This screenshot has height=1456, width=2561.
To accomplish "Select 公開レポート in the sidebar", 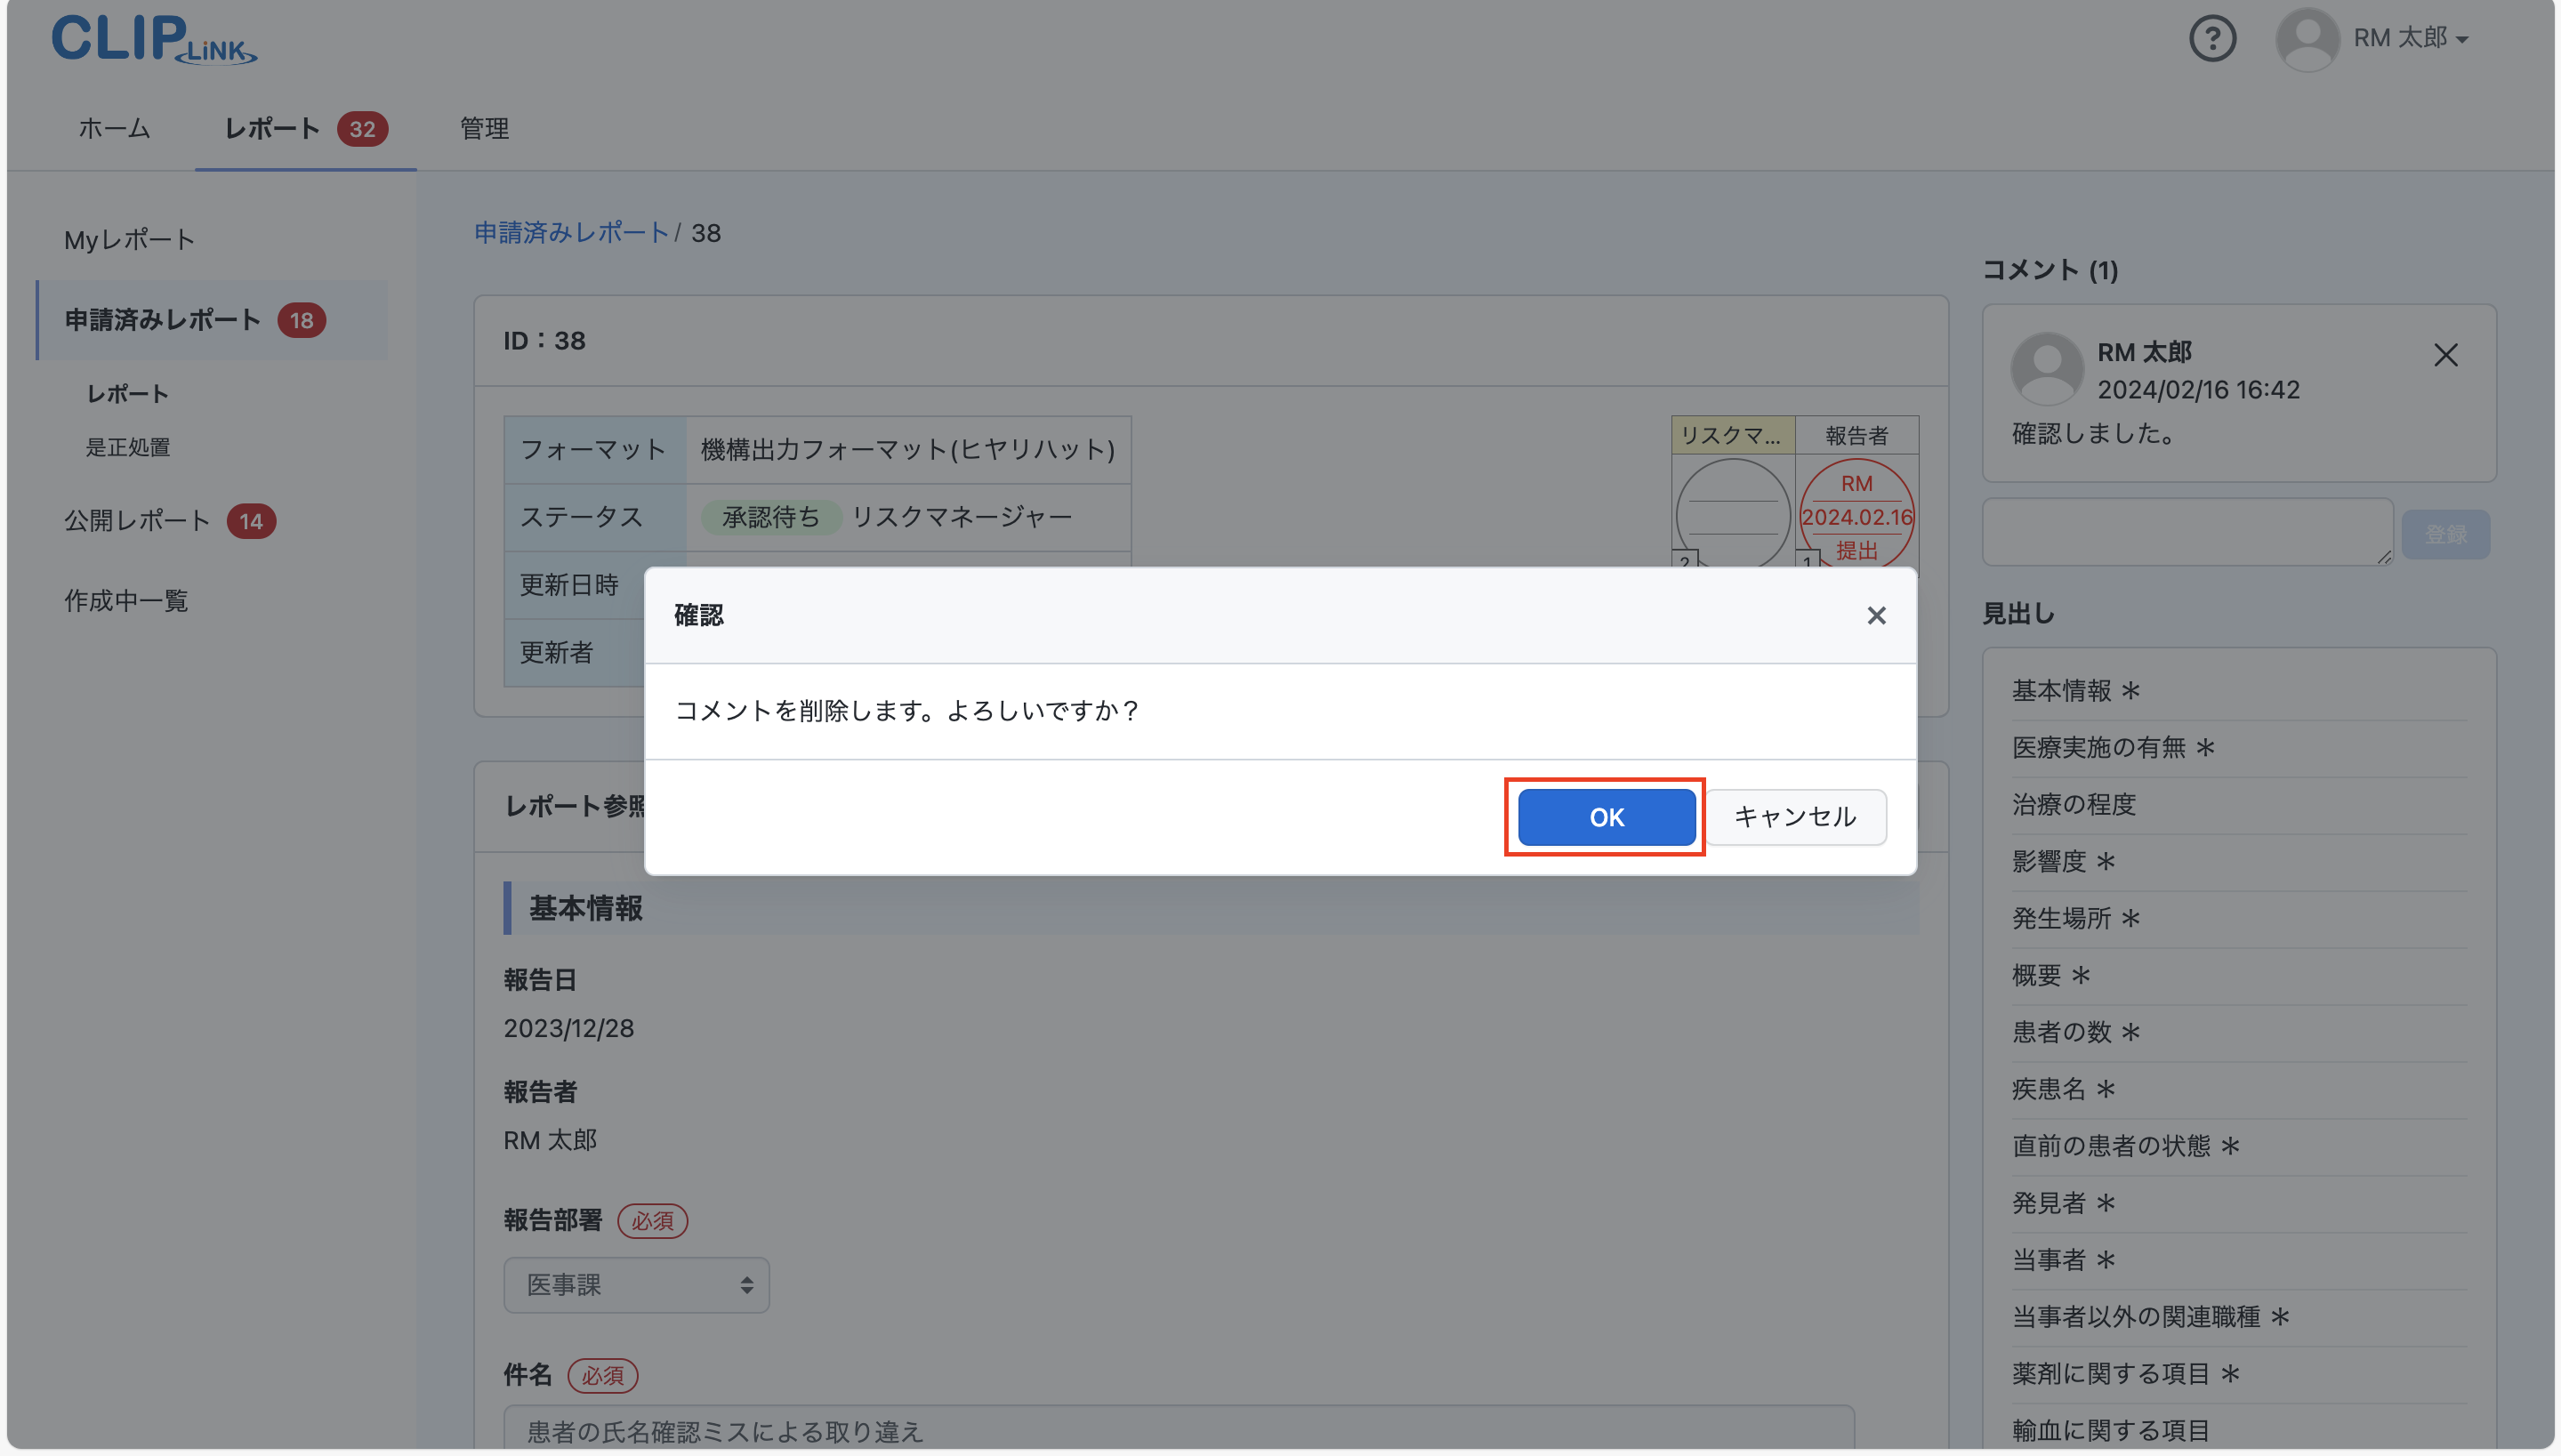I will pos(137,520).
